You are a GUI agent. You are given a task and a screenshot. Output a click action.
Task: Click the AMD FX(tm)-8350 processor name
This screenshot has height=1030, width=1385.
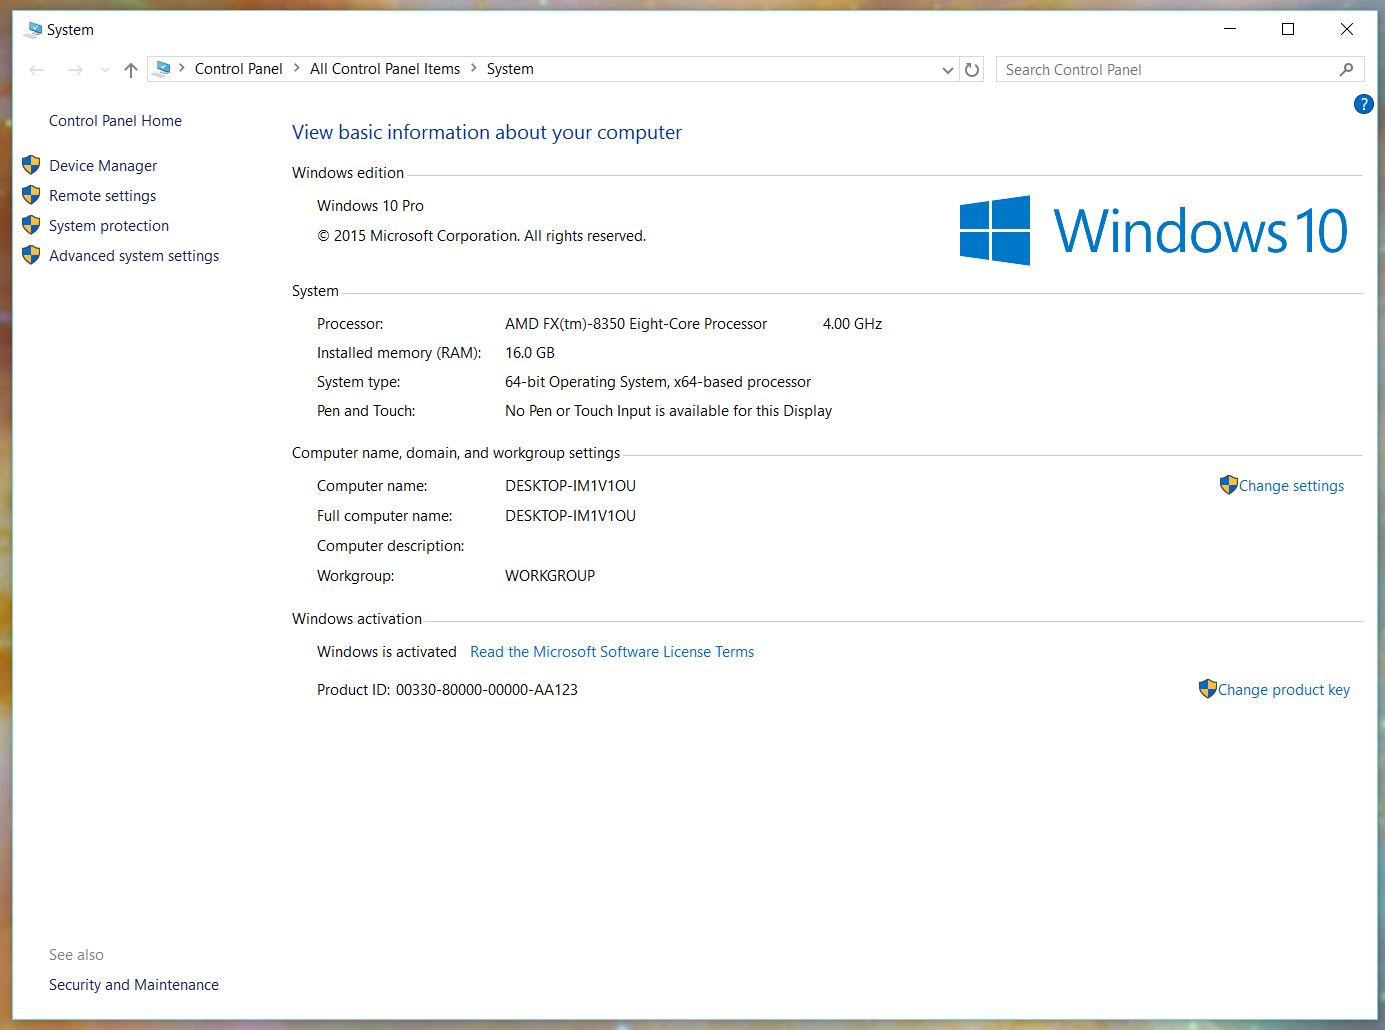click(x=636, y=324)
